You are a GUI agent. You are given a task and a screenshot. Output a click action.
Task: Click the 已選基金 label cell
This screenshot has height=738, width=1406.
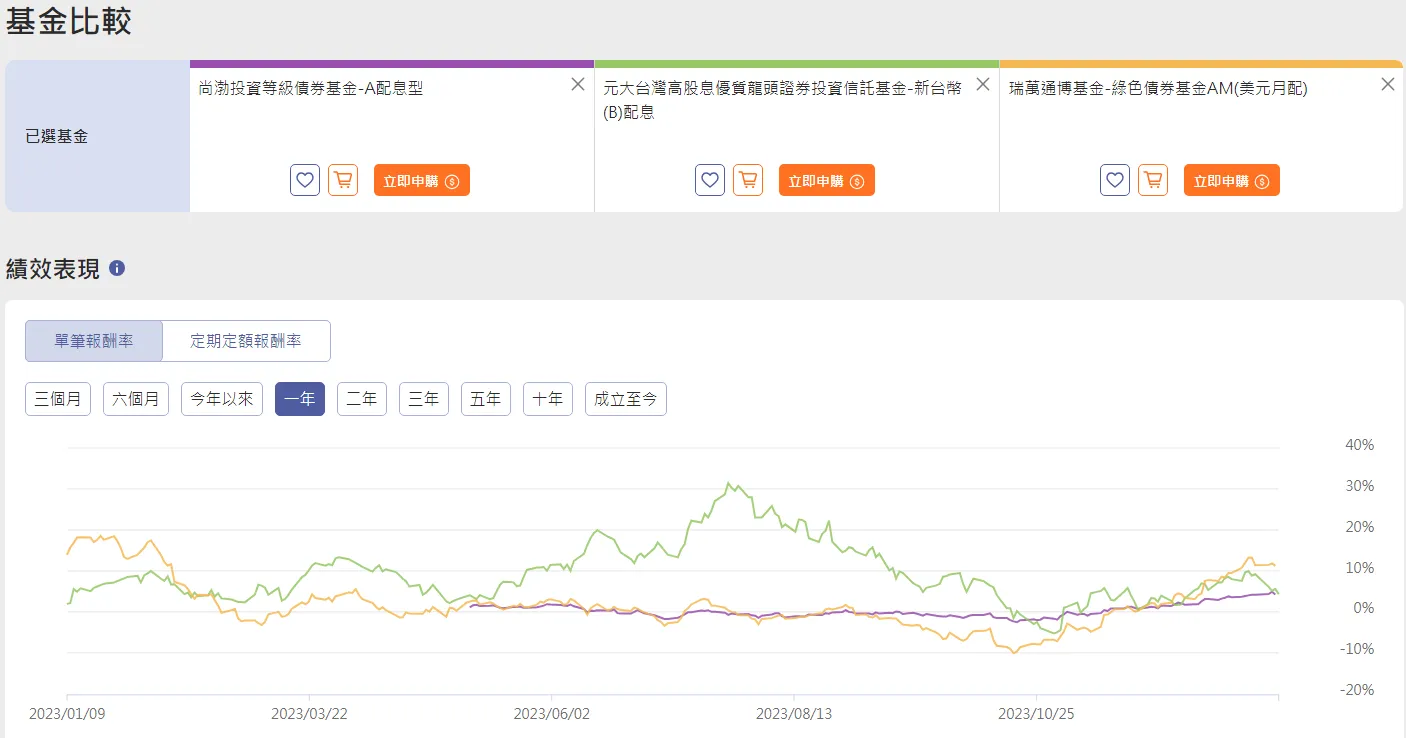98,136
